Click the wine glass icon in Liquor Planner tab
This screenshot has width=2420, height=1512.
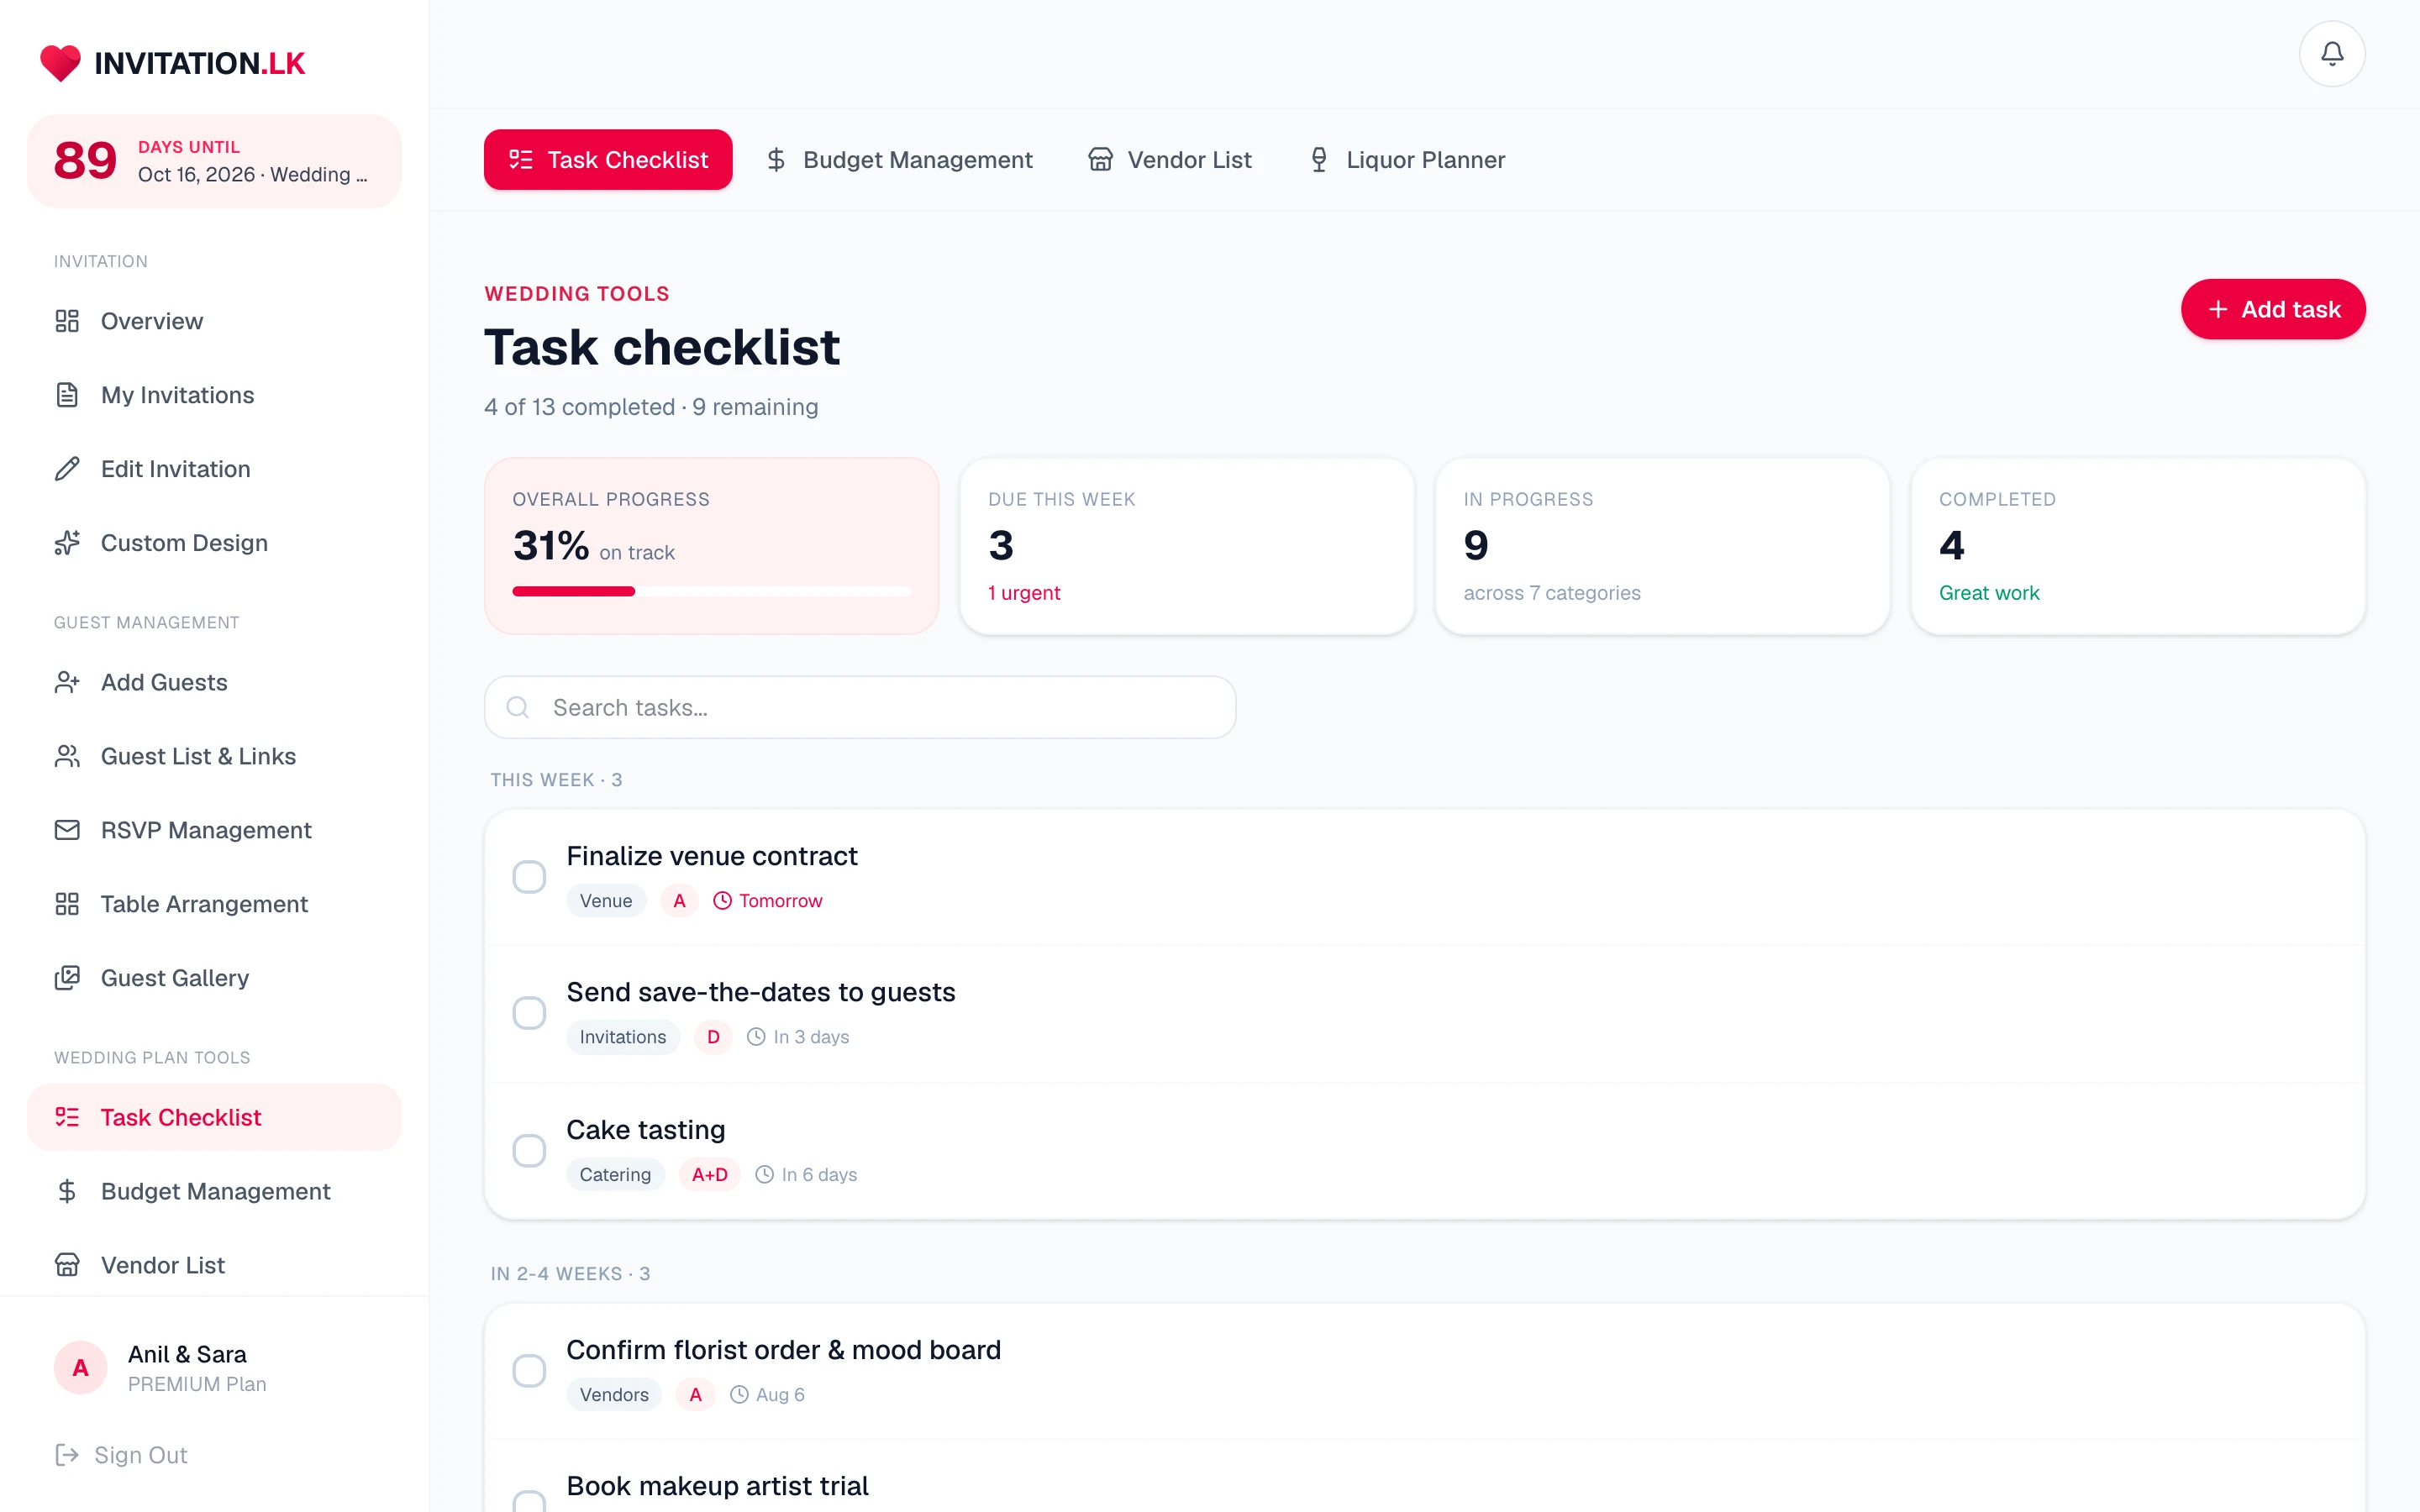tap(1319, 160)
